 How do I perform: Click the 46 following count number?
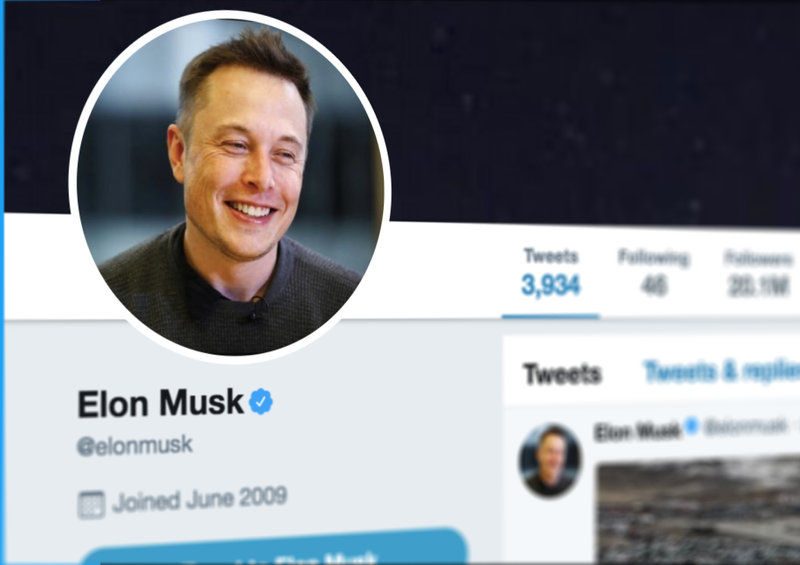point(654,286)
